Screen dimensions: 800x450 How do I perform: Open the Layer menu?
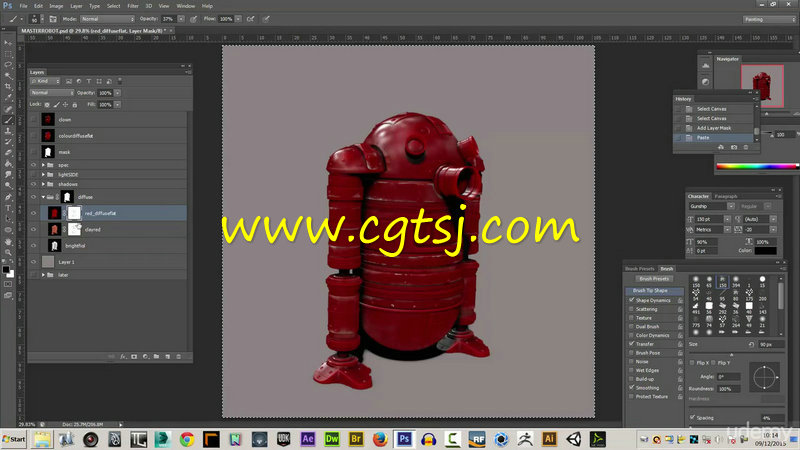(x=76, y=6)
